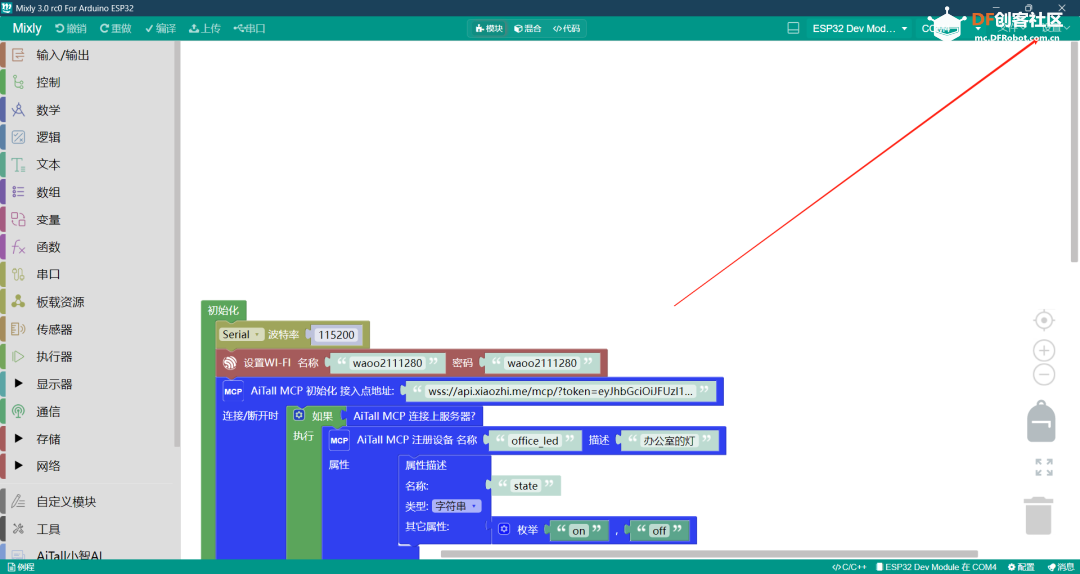The image size is (1080, 574).
Task: Click ESP32 Dev Module 在 COM4 status
Action: point(936,567)
